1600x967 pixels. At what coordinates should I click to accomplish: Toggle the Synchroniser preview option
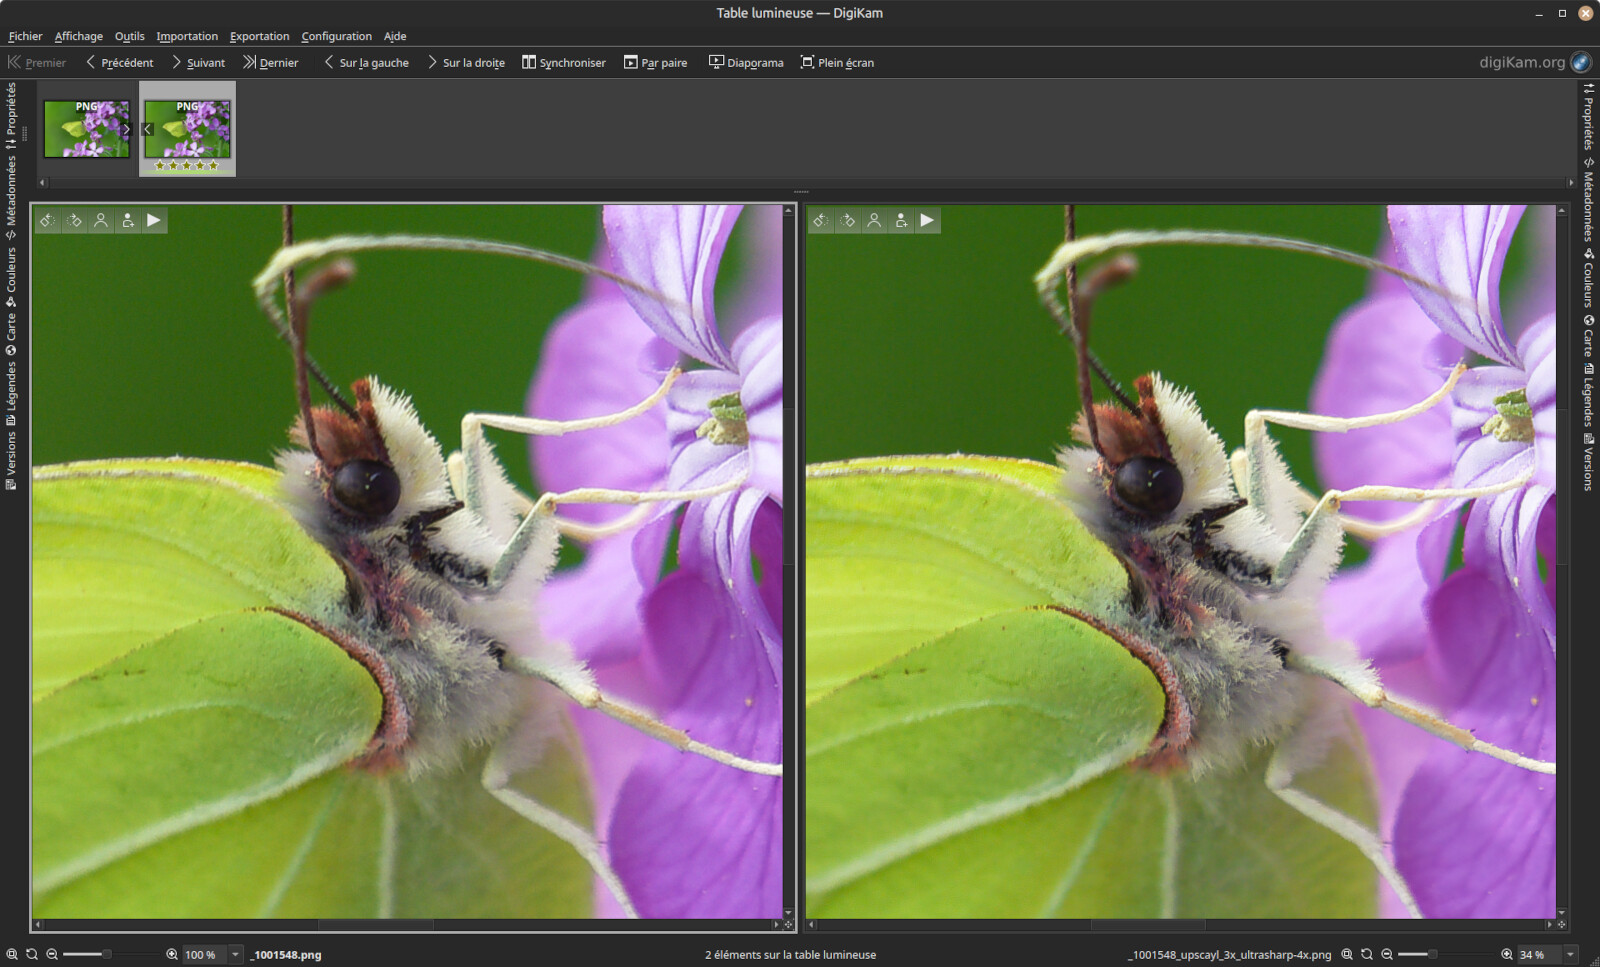pyautogui.click(x=564, y=62)
